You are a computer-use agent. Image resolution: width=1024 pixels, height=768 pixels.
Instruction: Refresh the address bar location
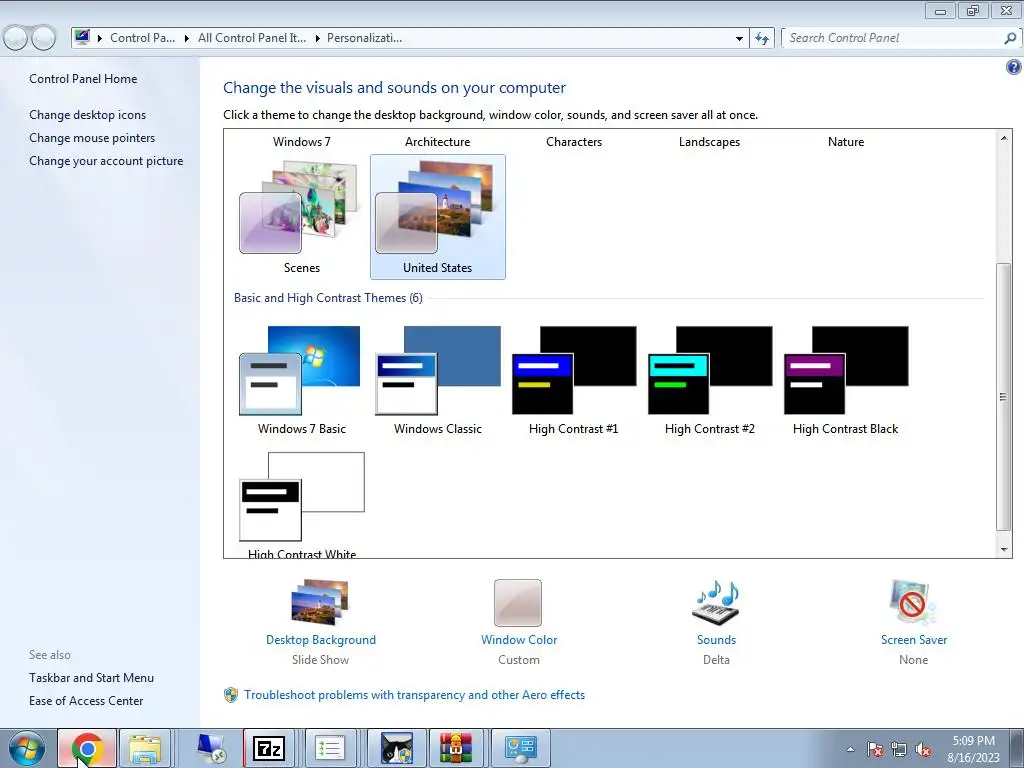tap(762, 38)
